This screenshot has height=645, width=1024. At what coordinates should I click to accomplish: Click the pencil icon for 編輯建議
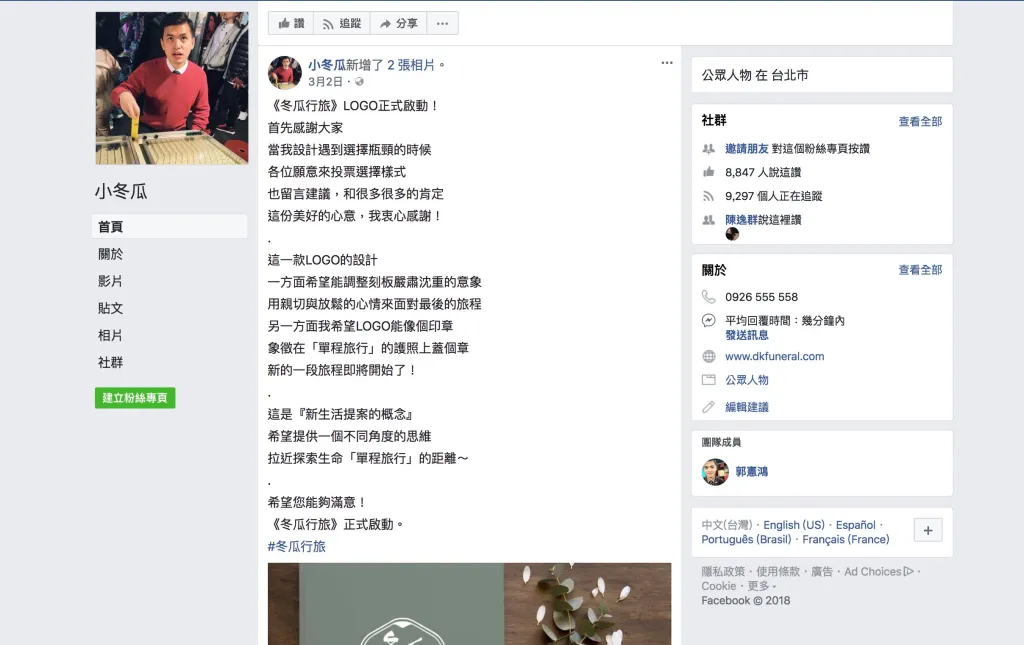pyautogui.click(x=709, y=407)
